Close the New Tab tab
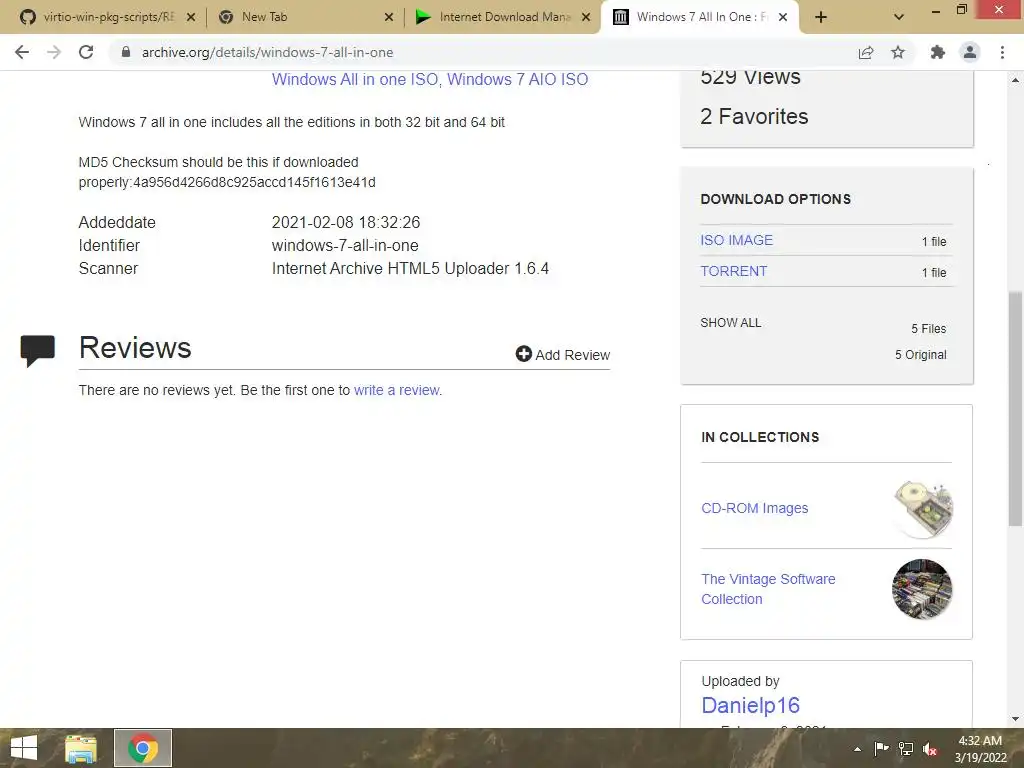 point(389,17)
